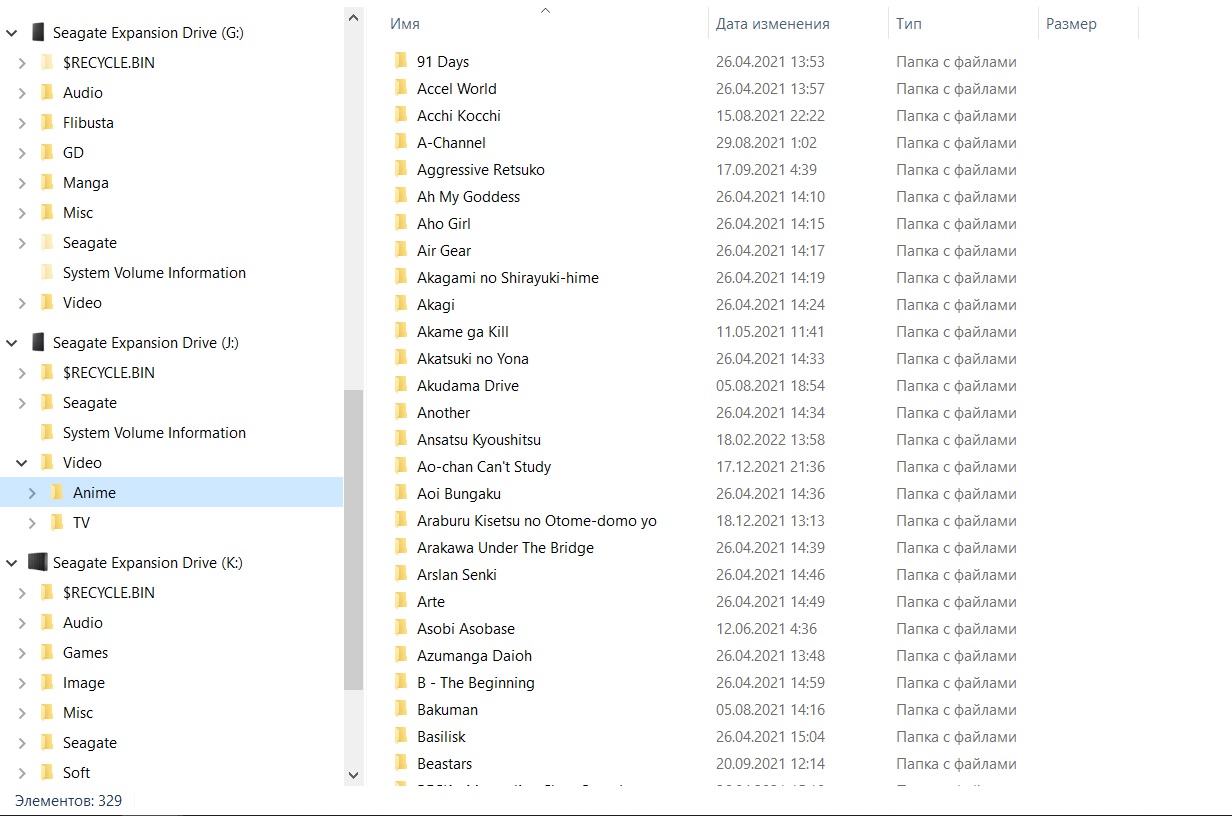Viewport: 1232px width, 816px height.
Task: Collapse the Video folder under drive J:
Action: point(22,463)
